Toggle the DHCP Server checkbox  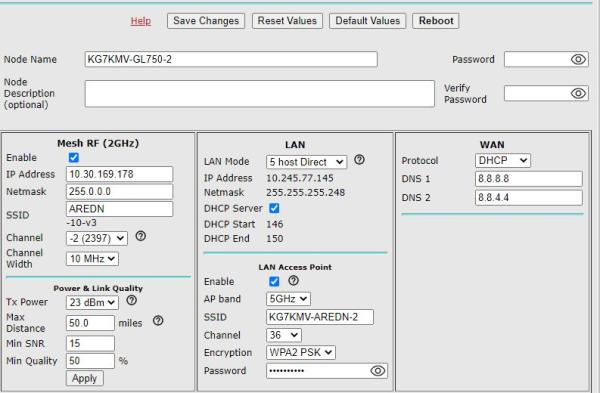pyautogui.click(x=274, y=208)
